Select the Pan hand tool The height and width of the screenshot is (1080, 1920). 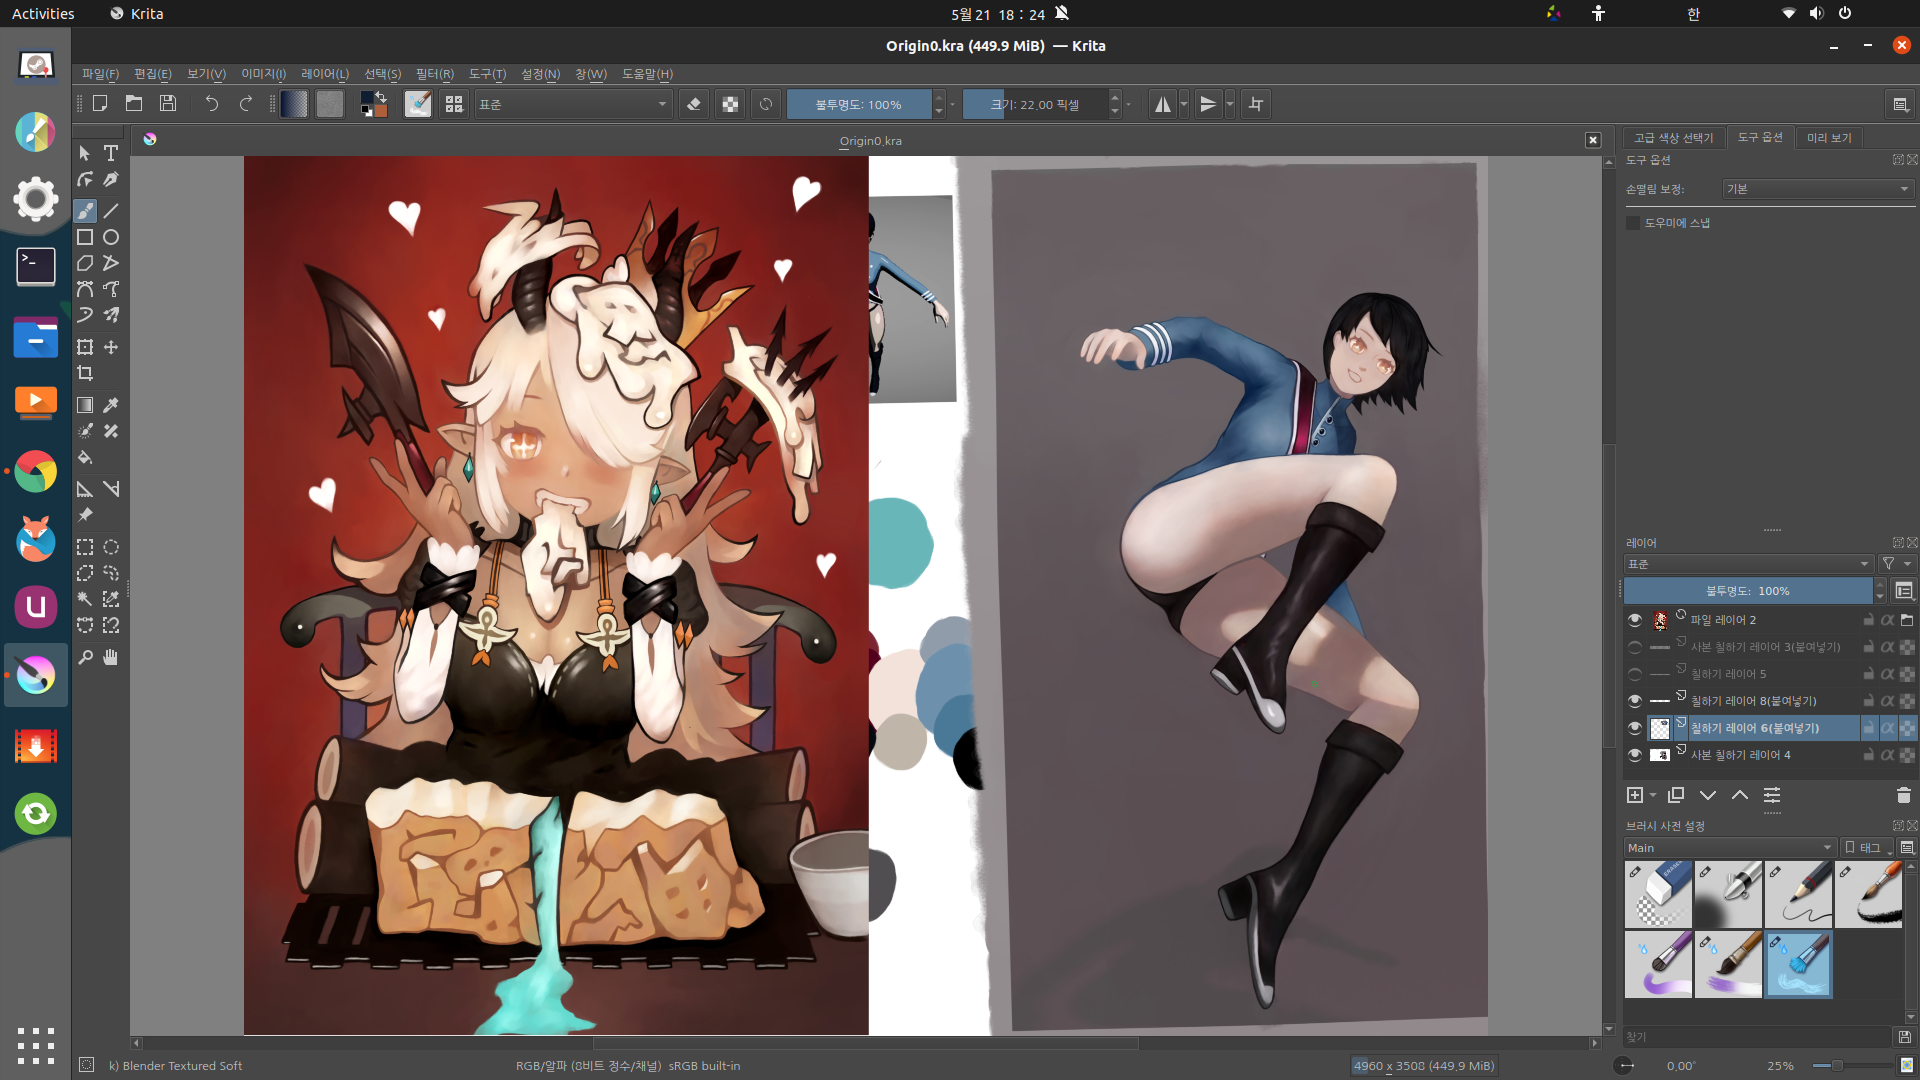(111, 657)
